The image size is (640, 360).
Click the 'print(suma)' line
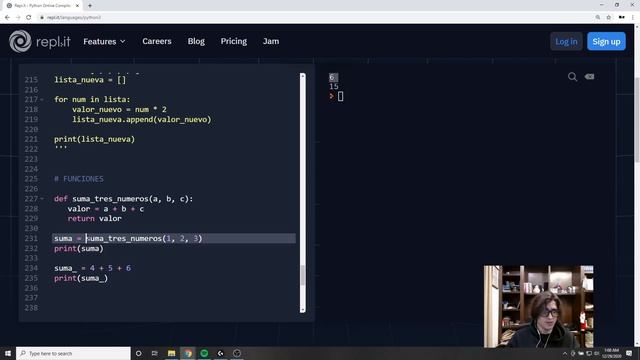pyautogui.click(x=79, y=249)
